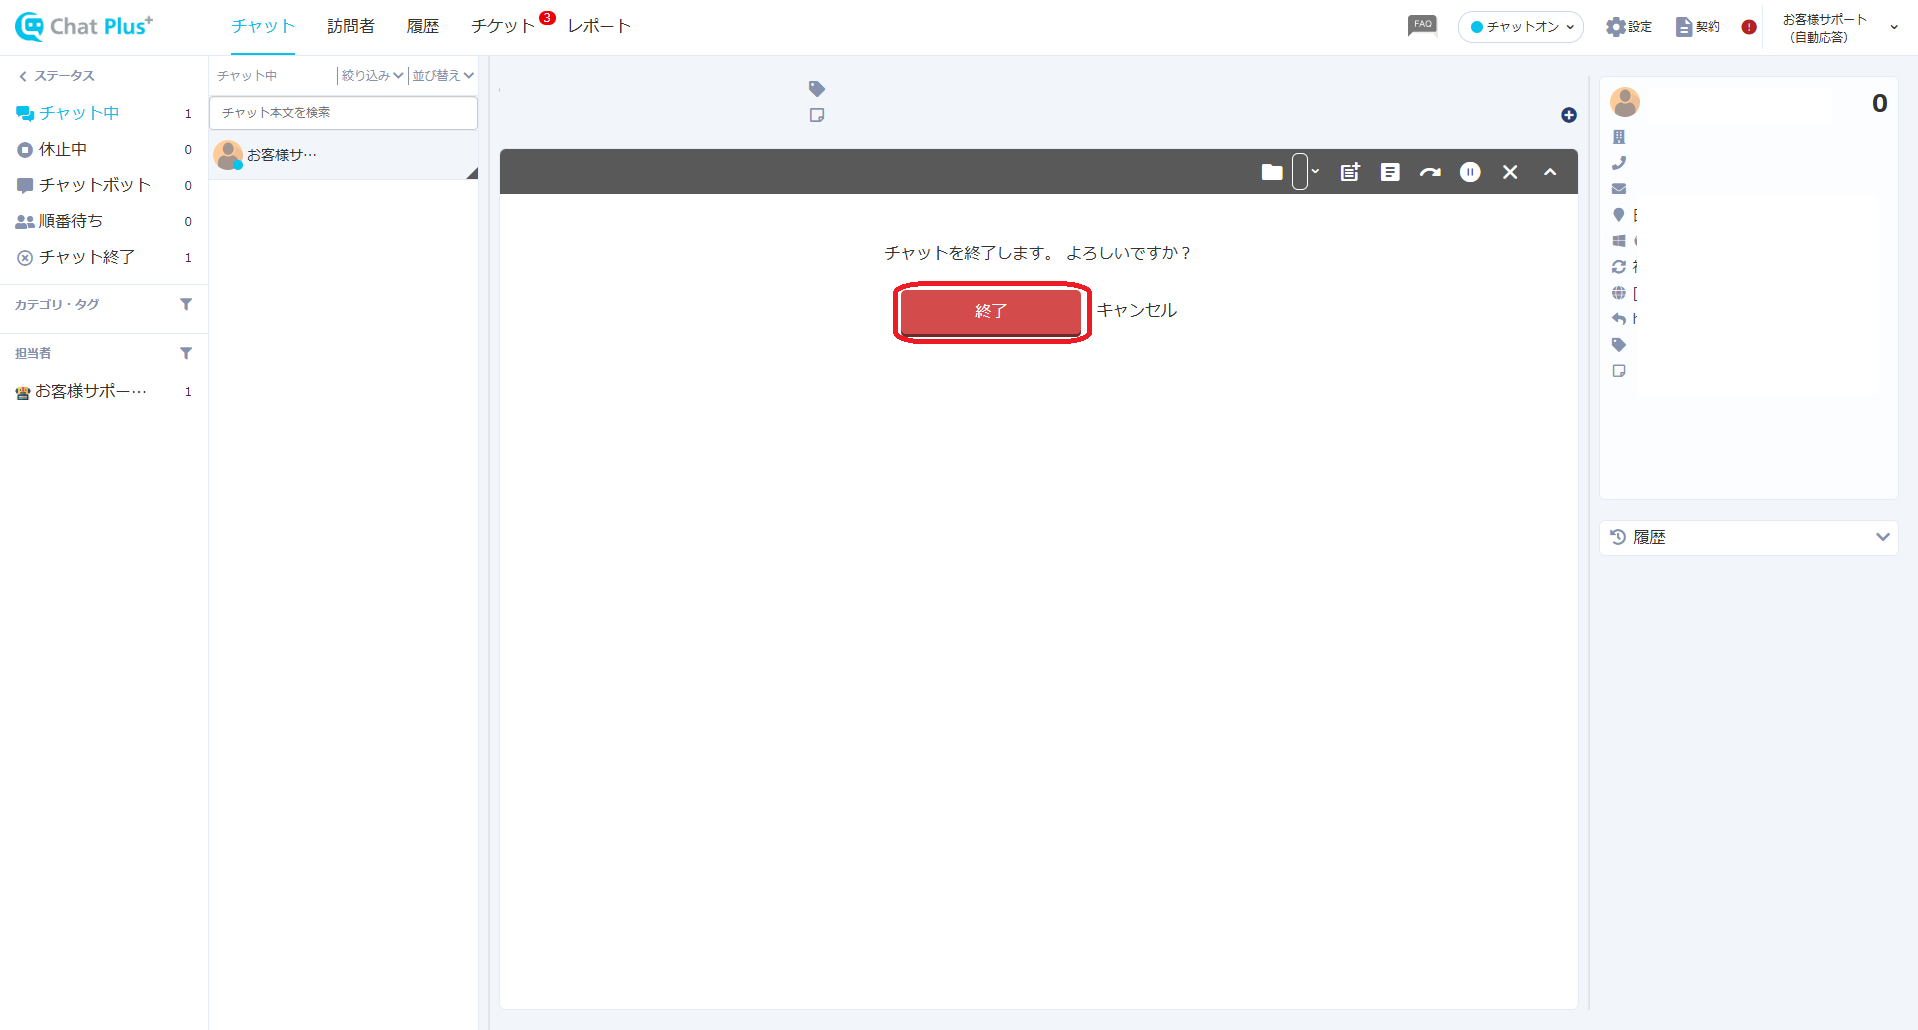This screenshot has width=1918, height=1030.
Task: Click the キャンセル link
Action: (1136, 310)
